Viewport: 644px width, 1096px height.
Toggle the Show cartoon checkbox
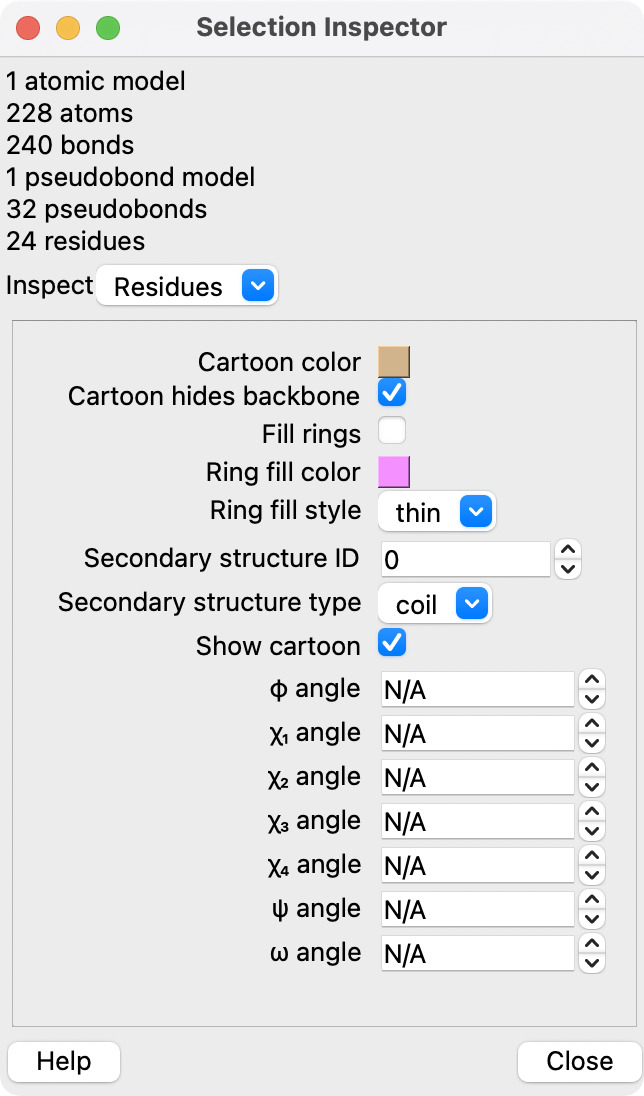click(392, 643)
